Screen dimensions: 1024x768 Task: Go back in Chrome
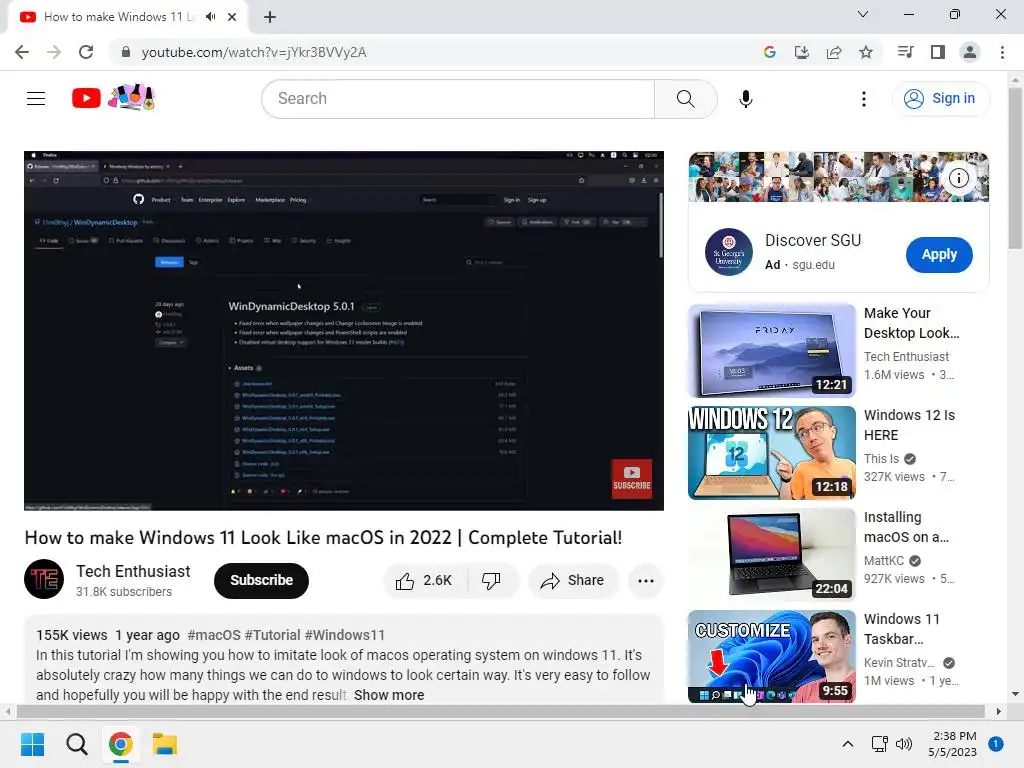pyautogui.click(x=22, y=52)
